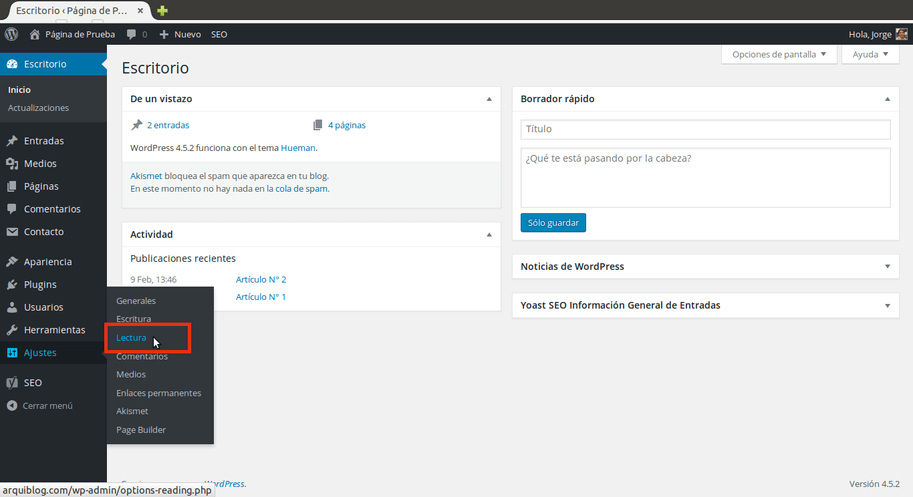Open the Opciones de pantalla dropdown
This screenshot has width=913, height=497.
[779, 54]
